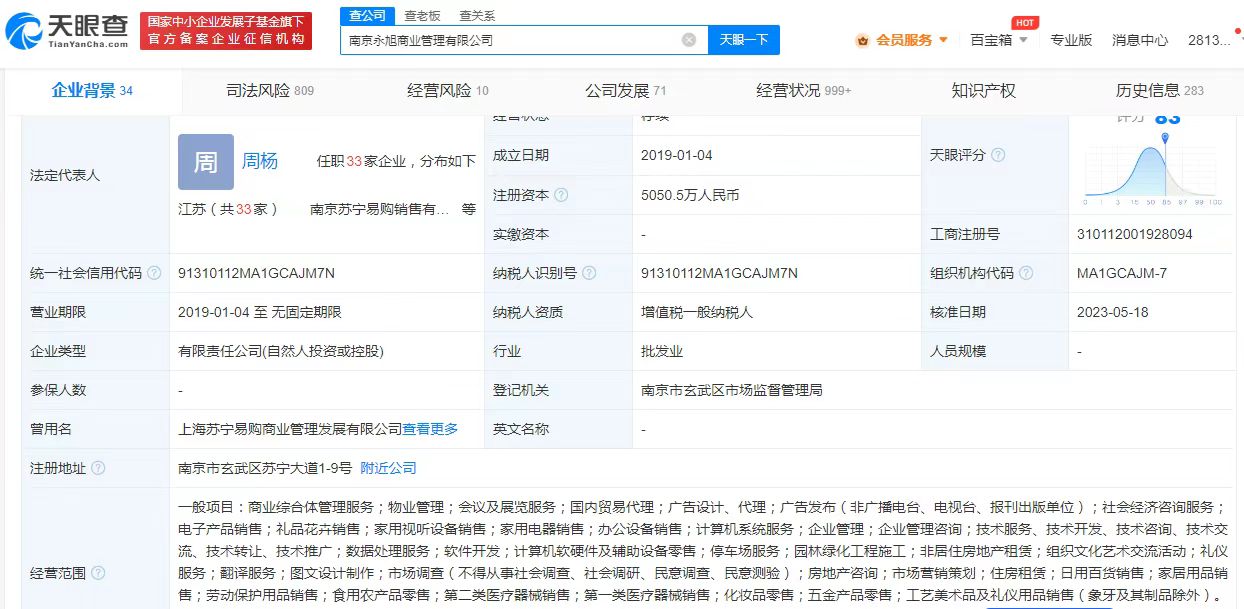The image size is (1244, 609).
Task: Open the TianYanCha logo homepage
Action: (67, 31)
